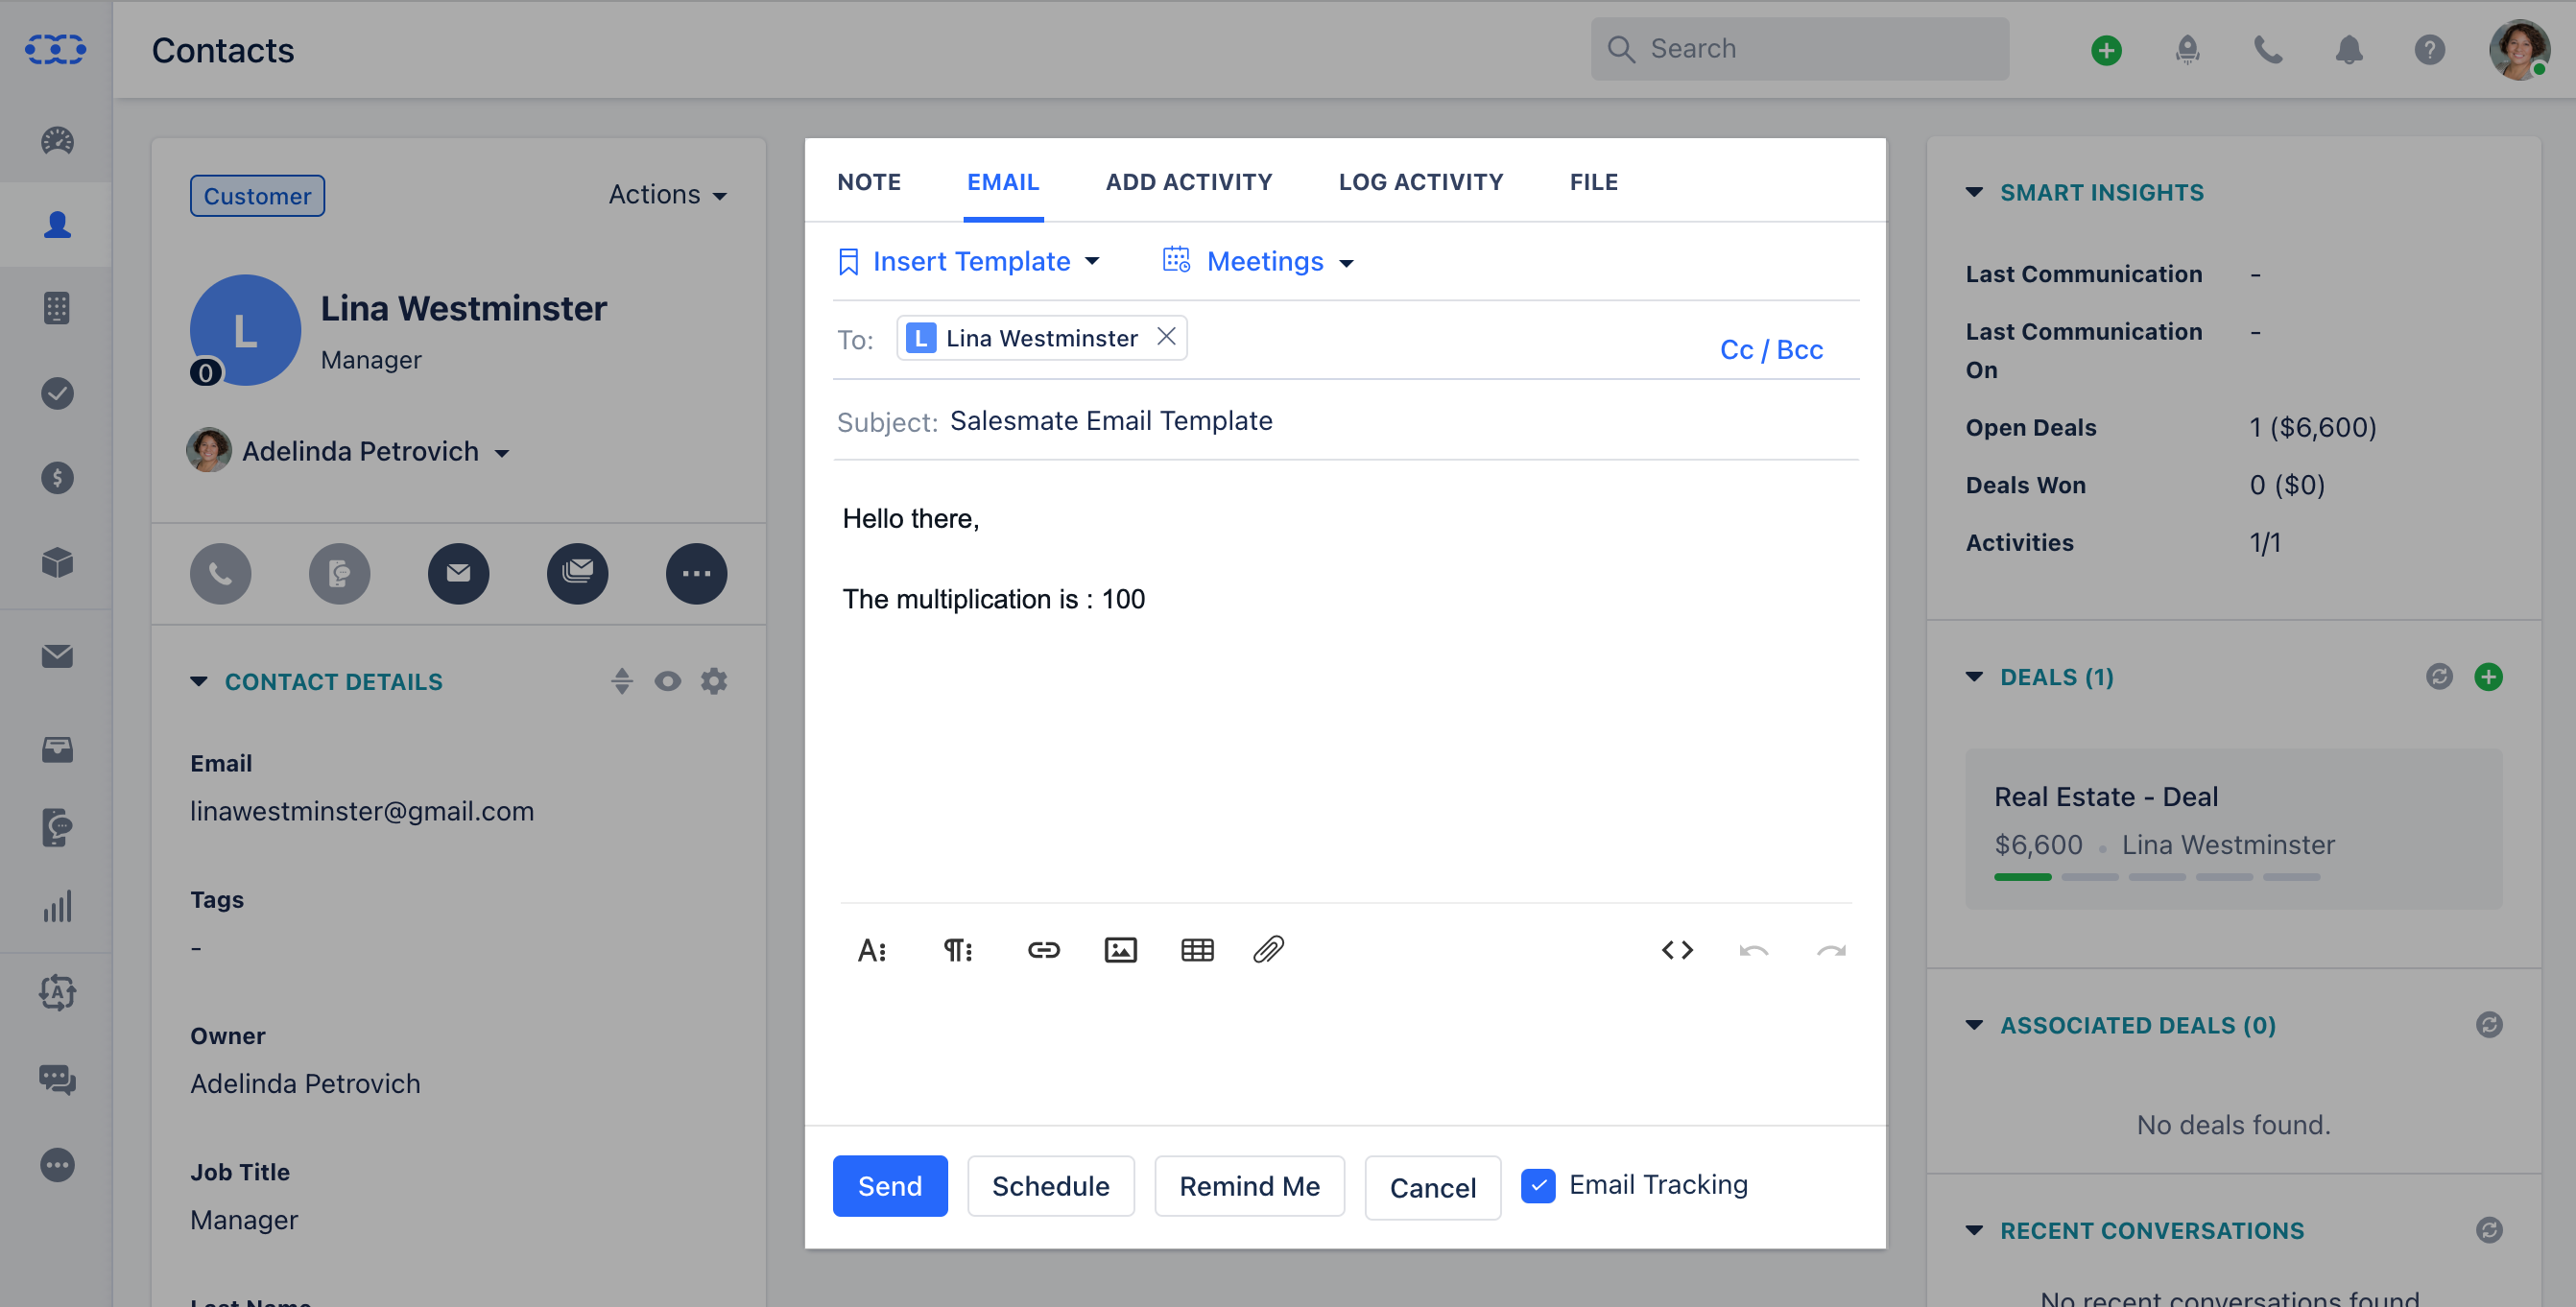Viewport: 2576px width, 1307px height.
Task: Toggle visibility eye icon in Contact Details
Action: pos(667,681)
